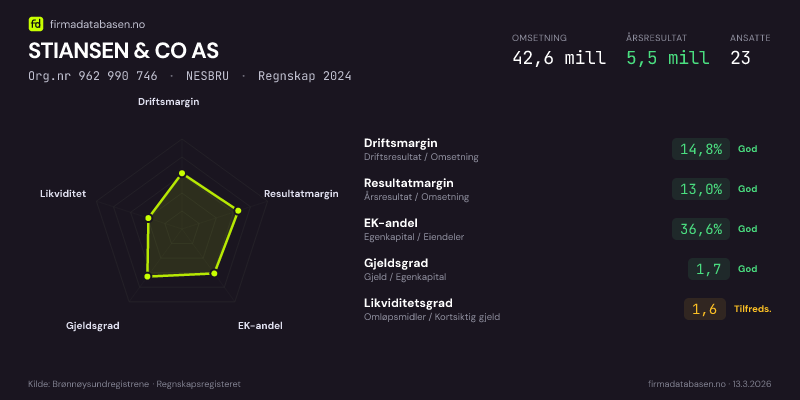Select the STIANSEN & CO AS company title

pyautogui.click(x=123, y=50)
